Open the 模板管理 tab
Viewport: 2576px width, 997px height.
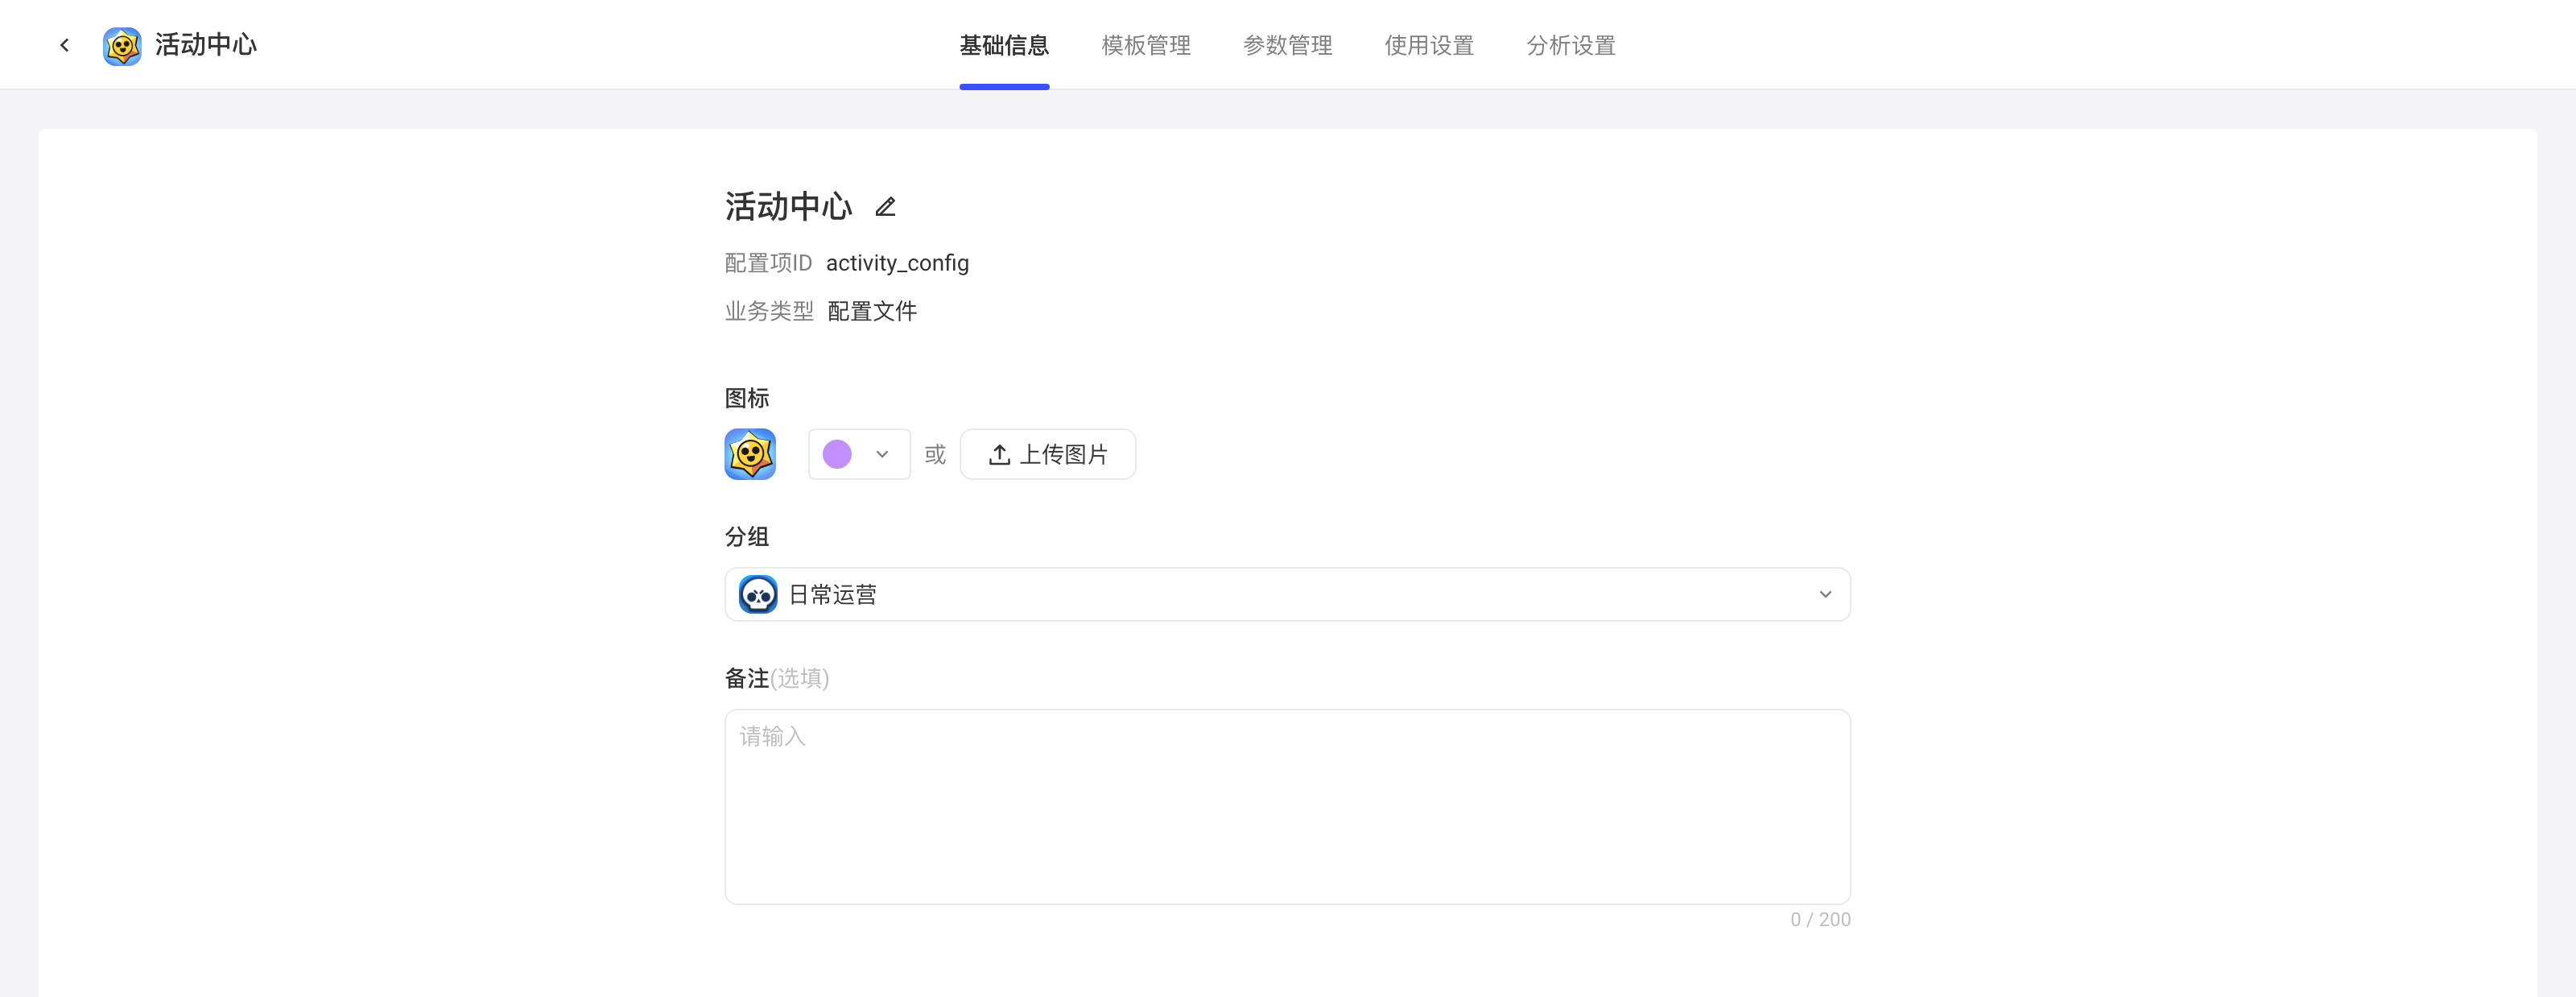pos(1146,45)
